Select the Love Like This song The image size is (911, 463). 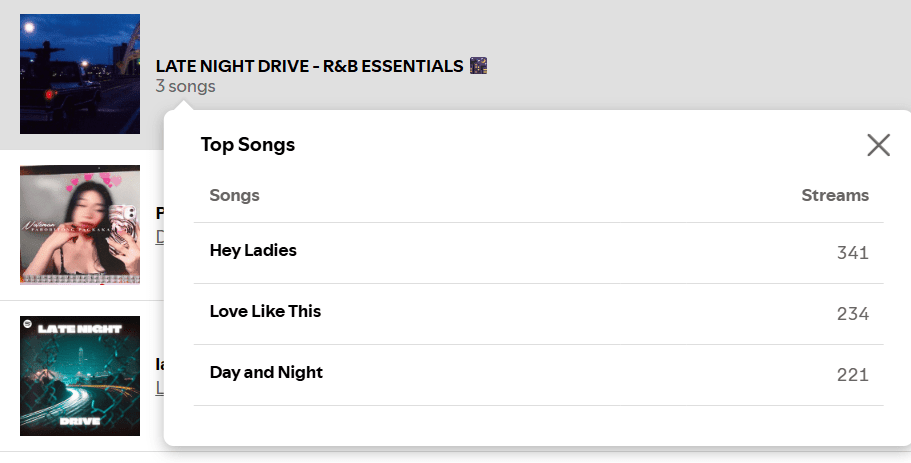point(265,312)
